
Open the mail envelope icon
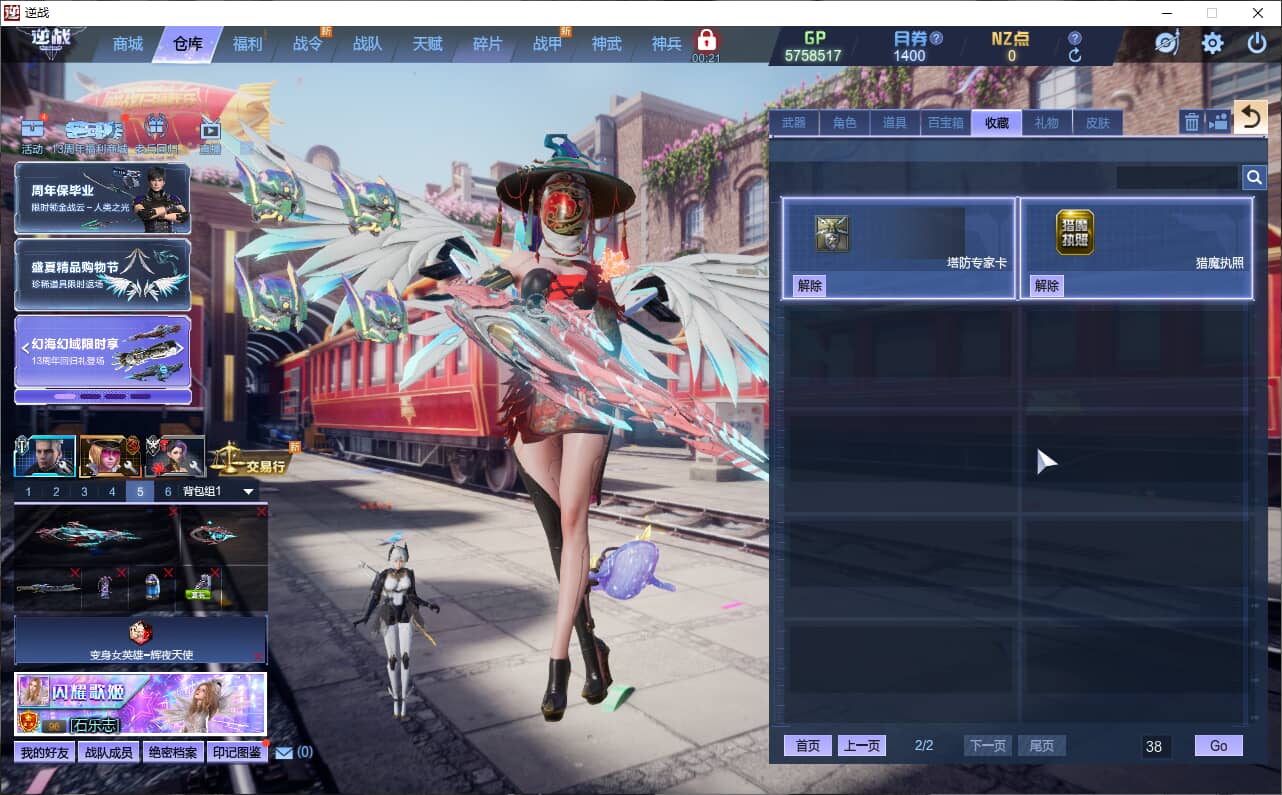click(x=284, y=752)
